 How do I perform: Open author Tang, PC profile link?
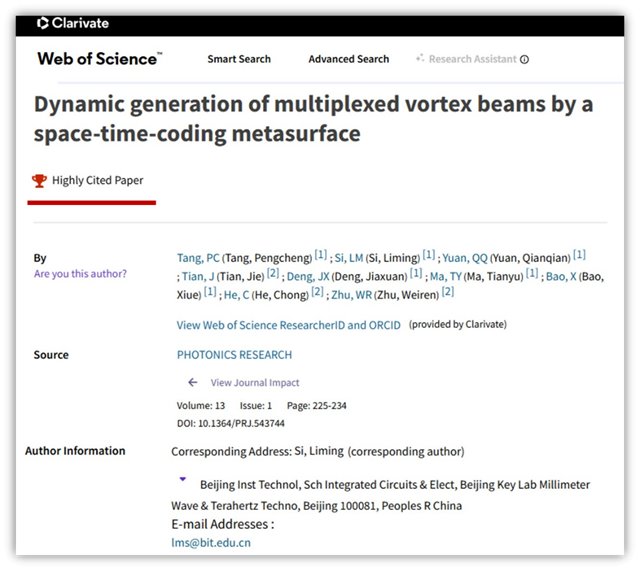(x=197, y=257)
